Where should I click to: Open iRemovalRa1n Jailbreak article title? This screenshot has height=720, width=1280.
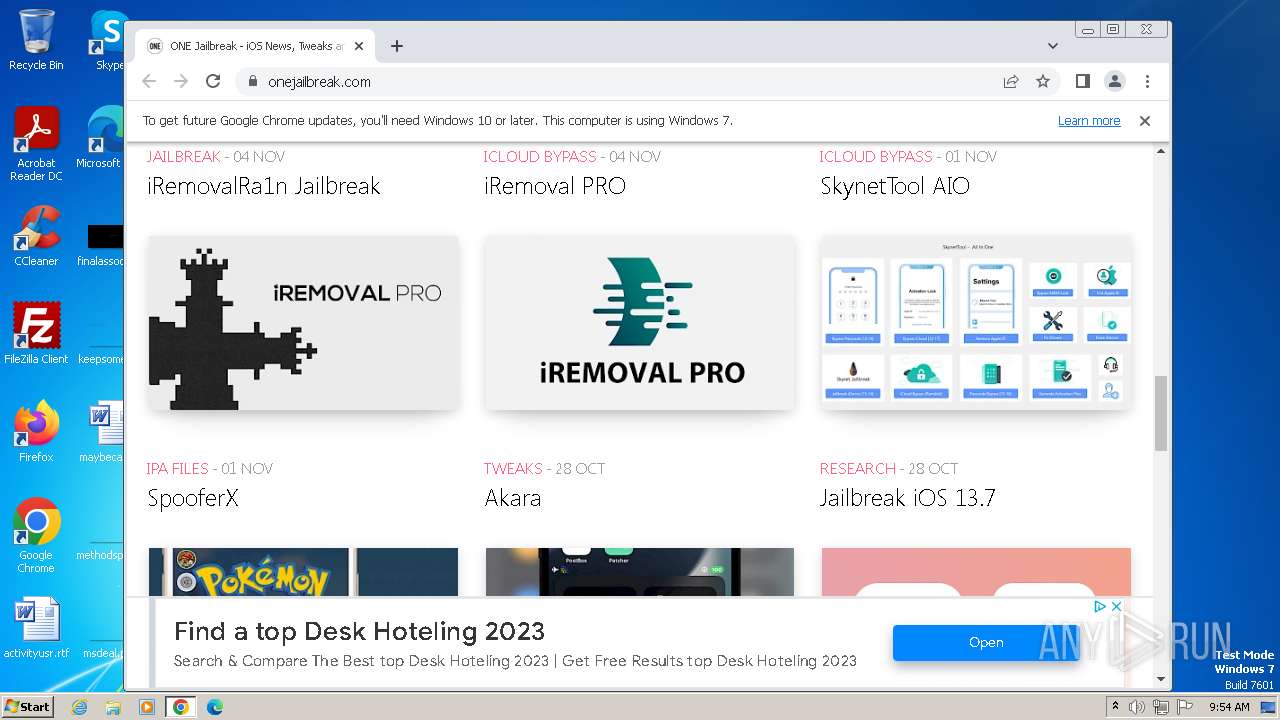coord(264,186)
